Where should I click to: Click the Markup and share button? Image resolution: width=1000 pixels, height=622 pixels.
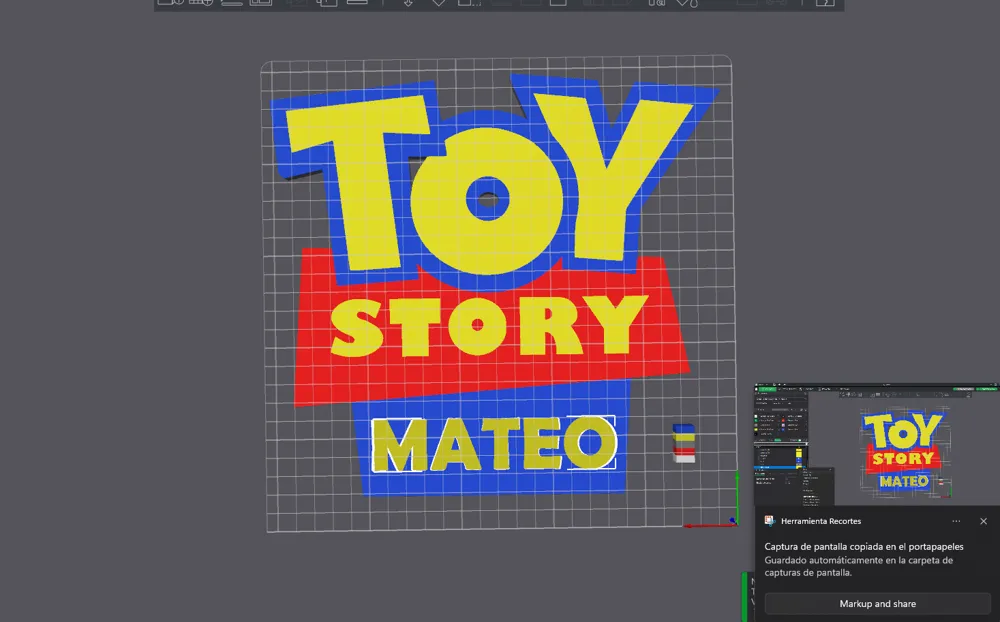pyautogui.click(x=877, y=603)
